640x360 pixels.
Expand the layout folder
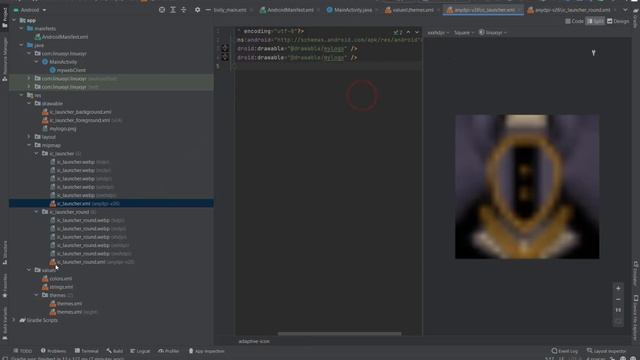(x=29, y=137)
